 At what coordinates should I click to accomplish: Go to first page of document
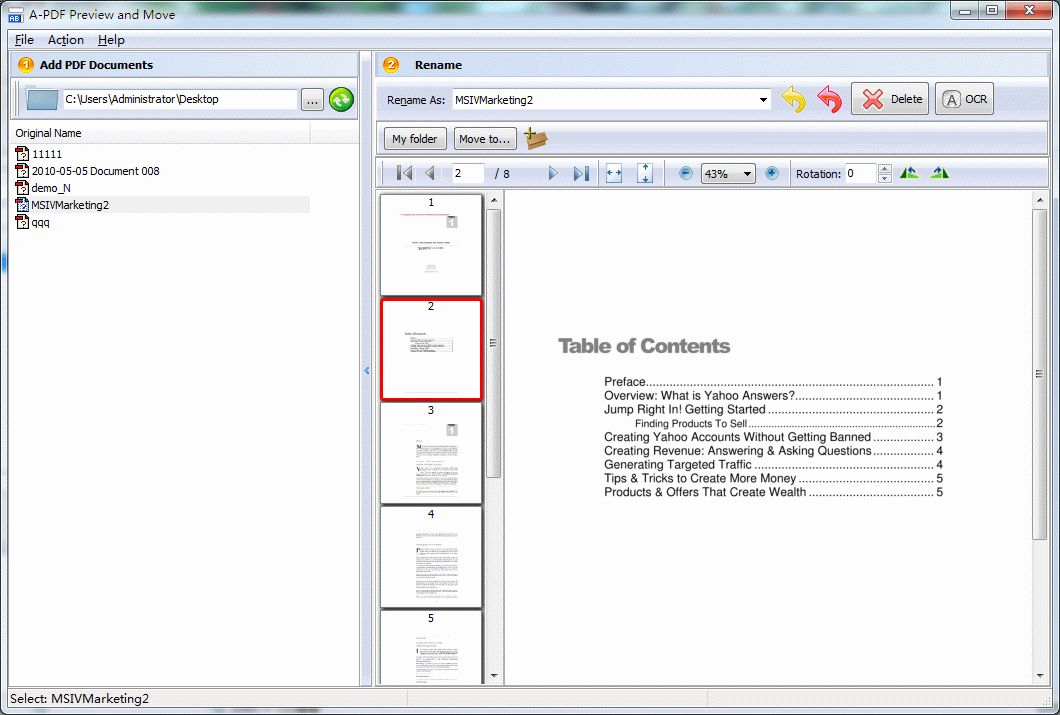[404, 173]
